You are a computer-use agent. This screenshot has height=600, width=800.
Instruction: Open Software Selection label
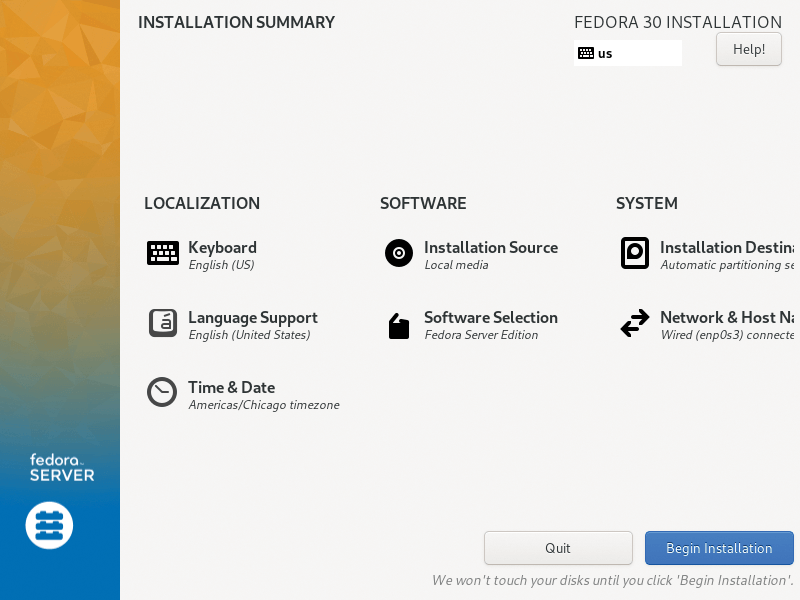[491, 317]
